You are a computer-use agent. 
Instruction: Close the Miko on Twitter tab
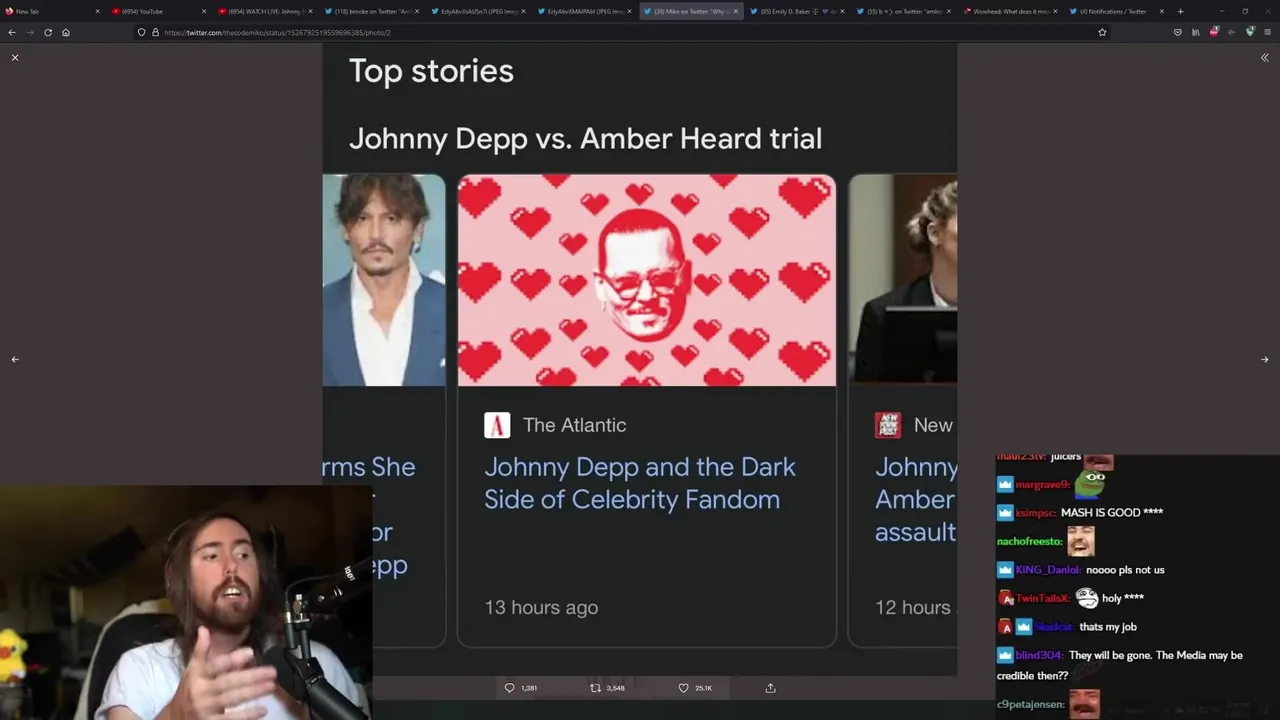click(736, 11)
